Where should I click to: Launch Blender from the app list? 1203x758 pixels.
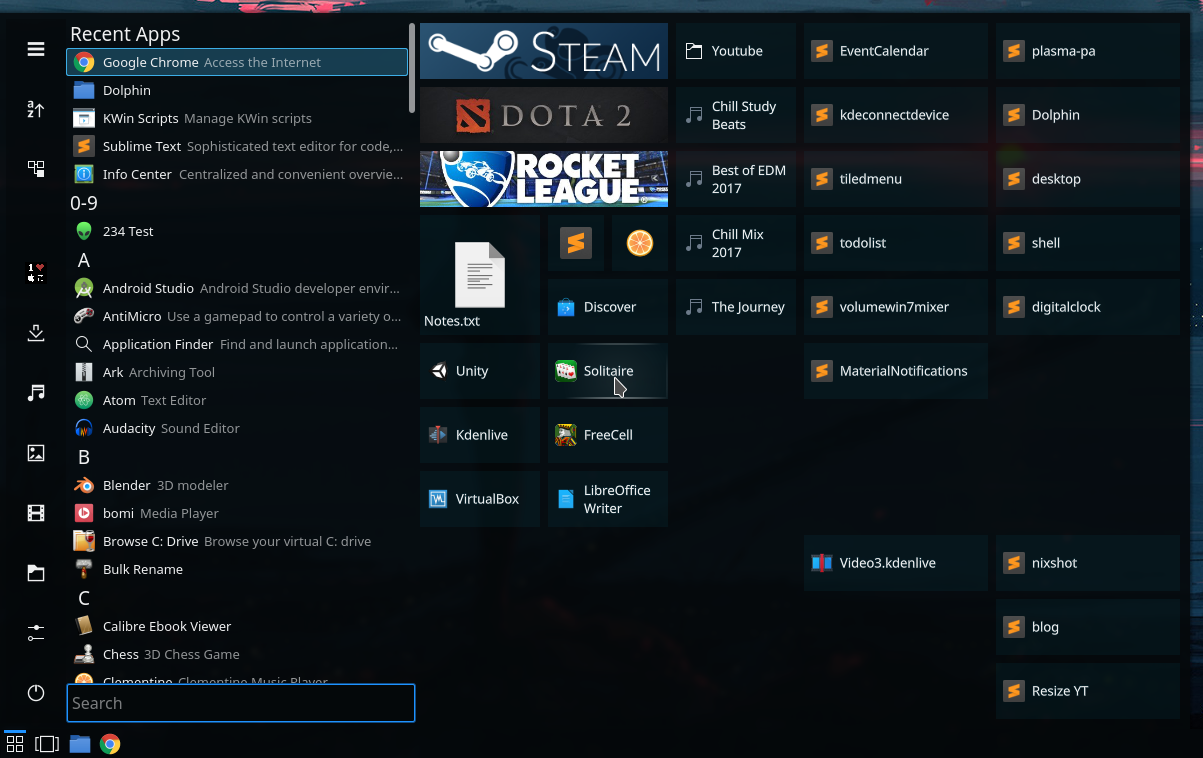click(x=237, y=485)
